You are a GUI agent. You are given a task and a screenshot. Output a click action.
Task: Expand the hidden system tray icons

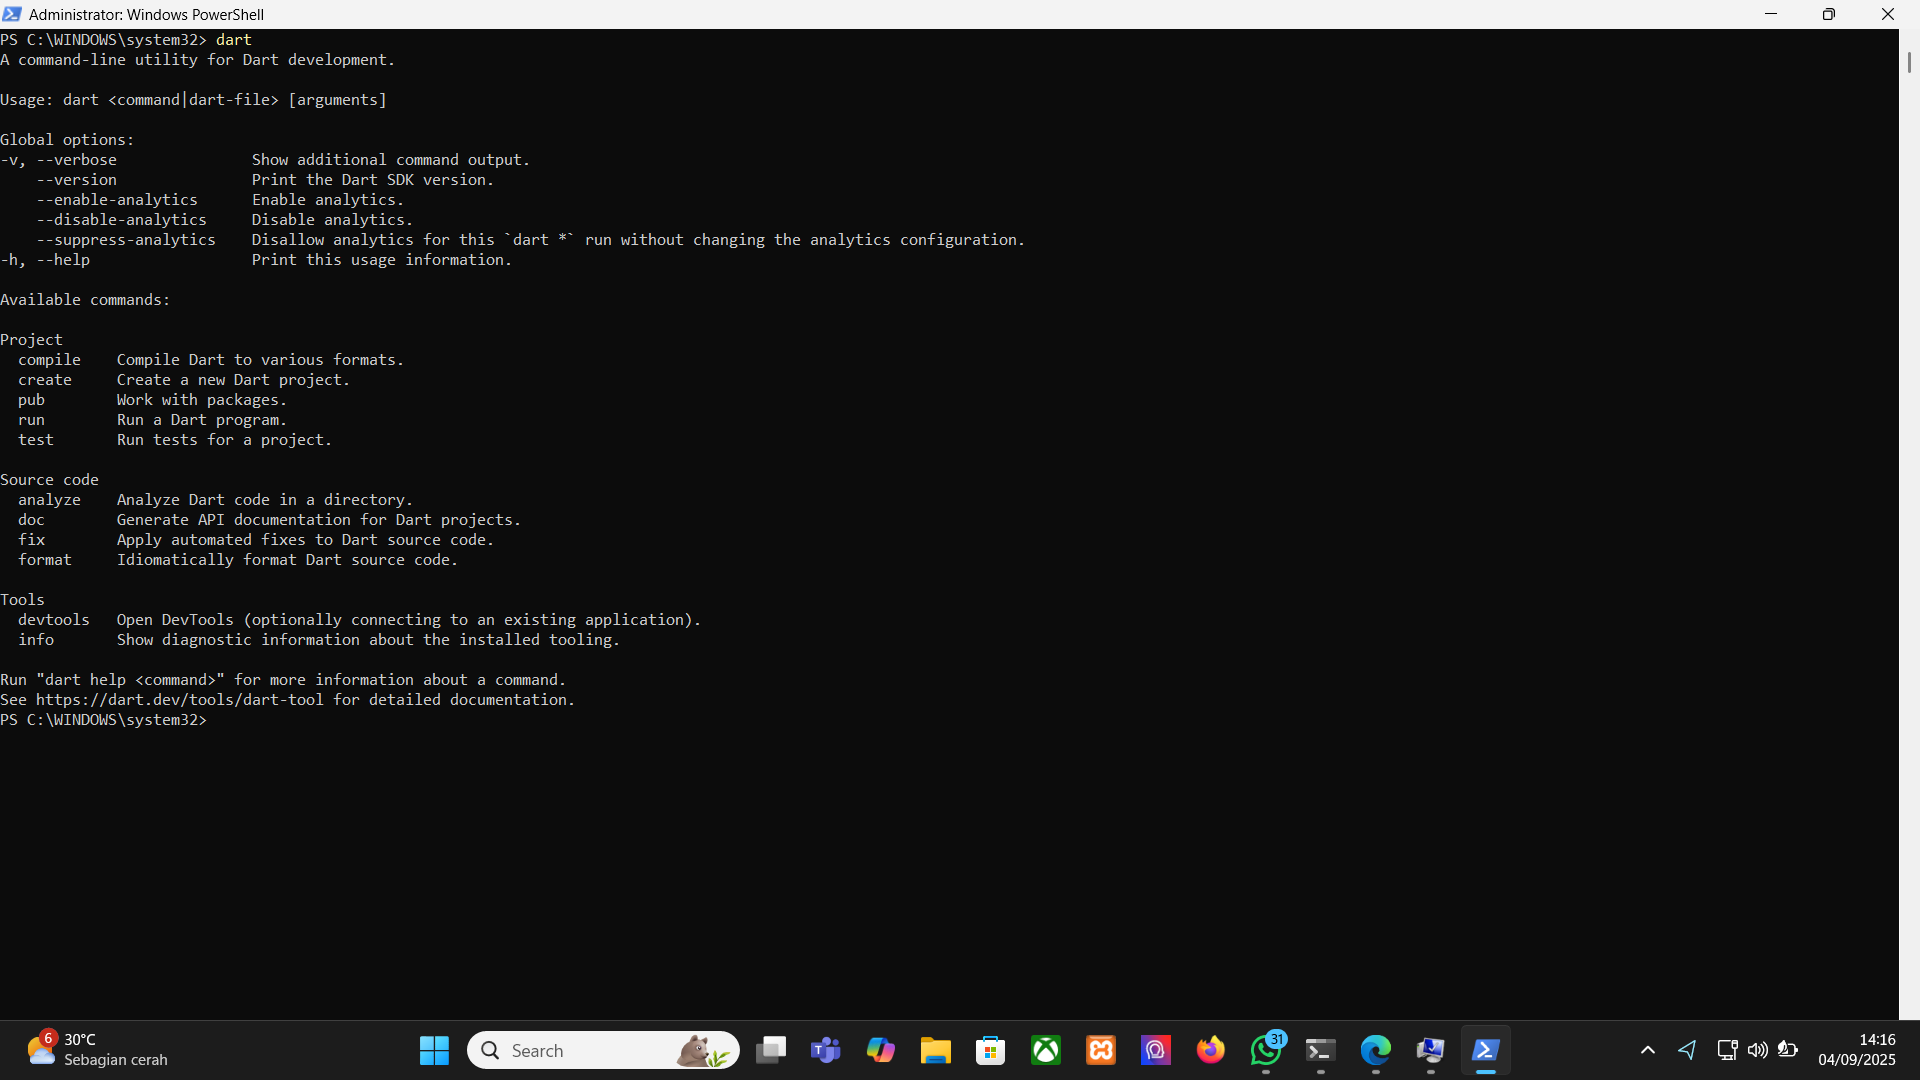[x=1648, y=1050]
